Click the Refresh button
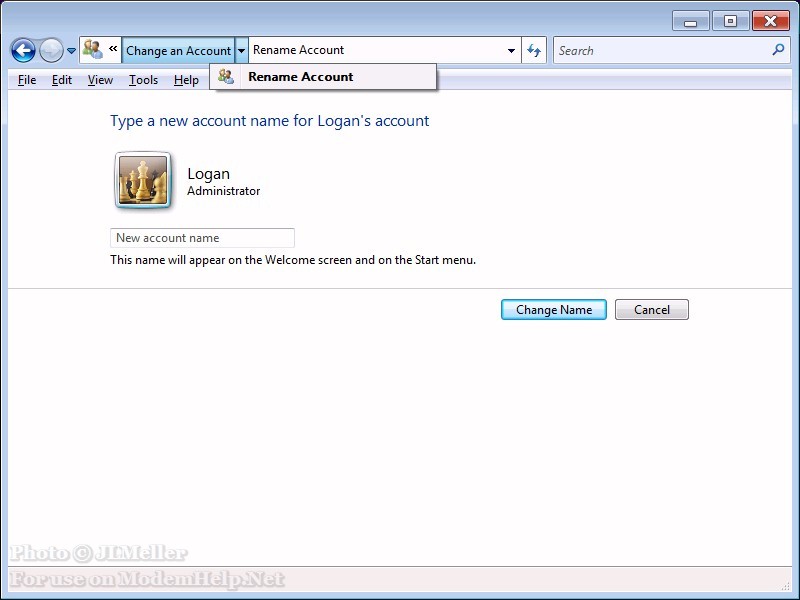 [x=534, y=51]
